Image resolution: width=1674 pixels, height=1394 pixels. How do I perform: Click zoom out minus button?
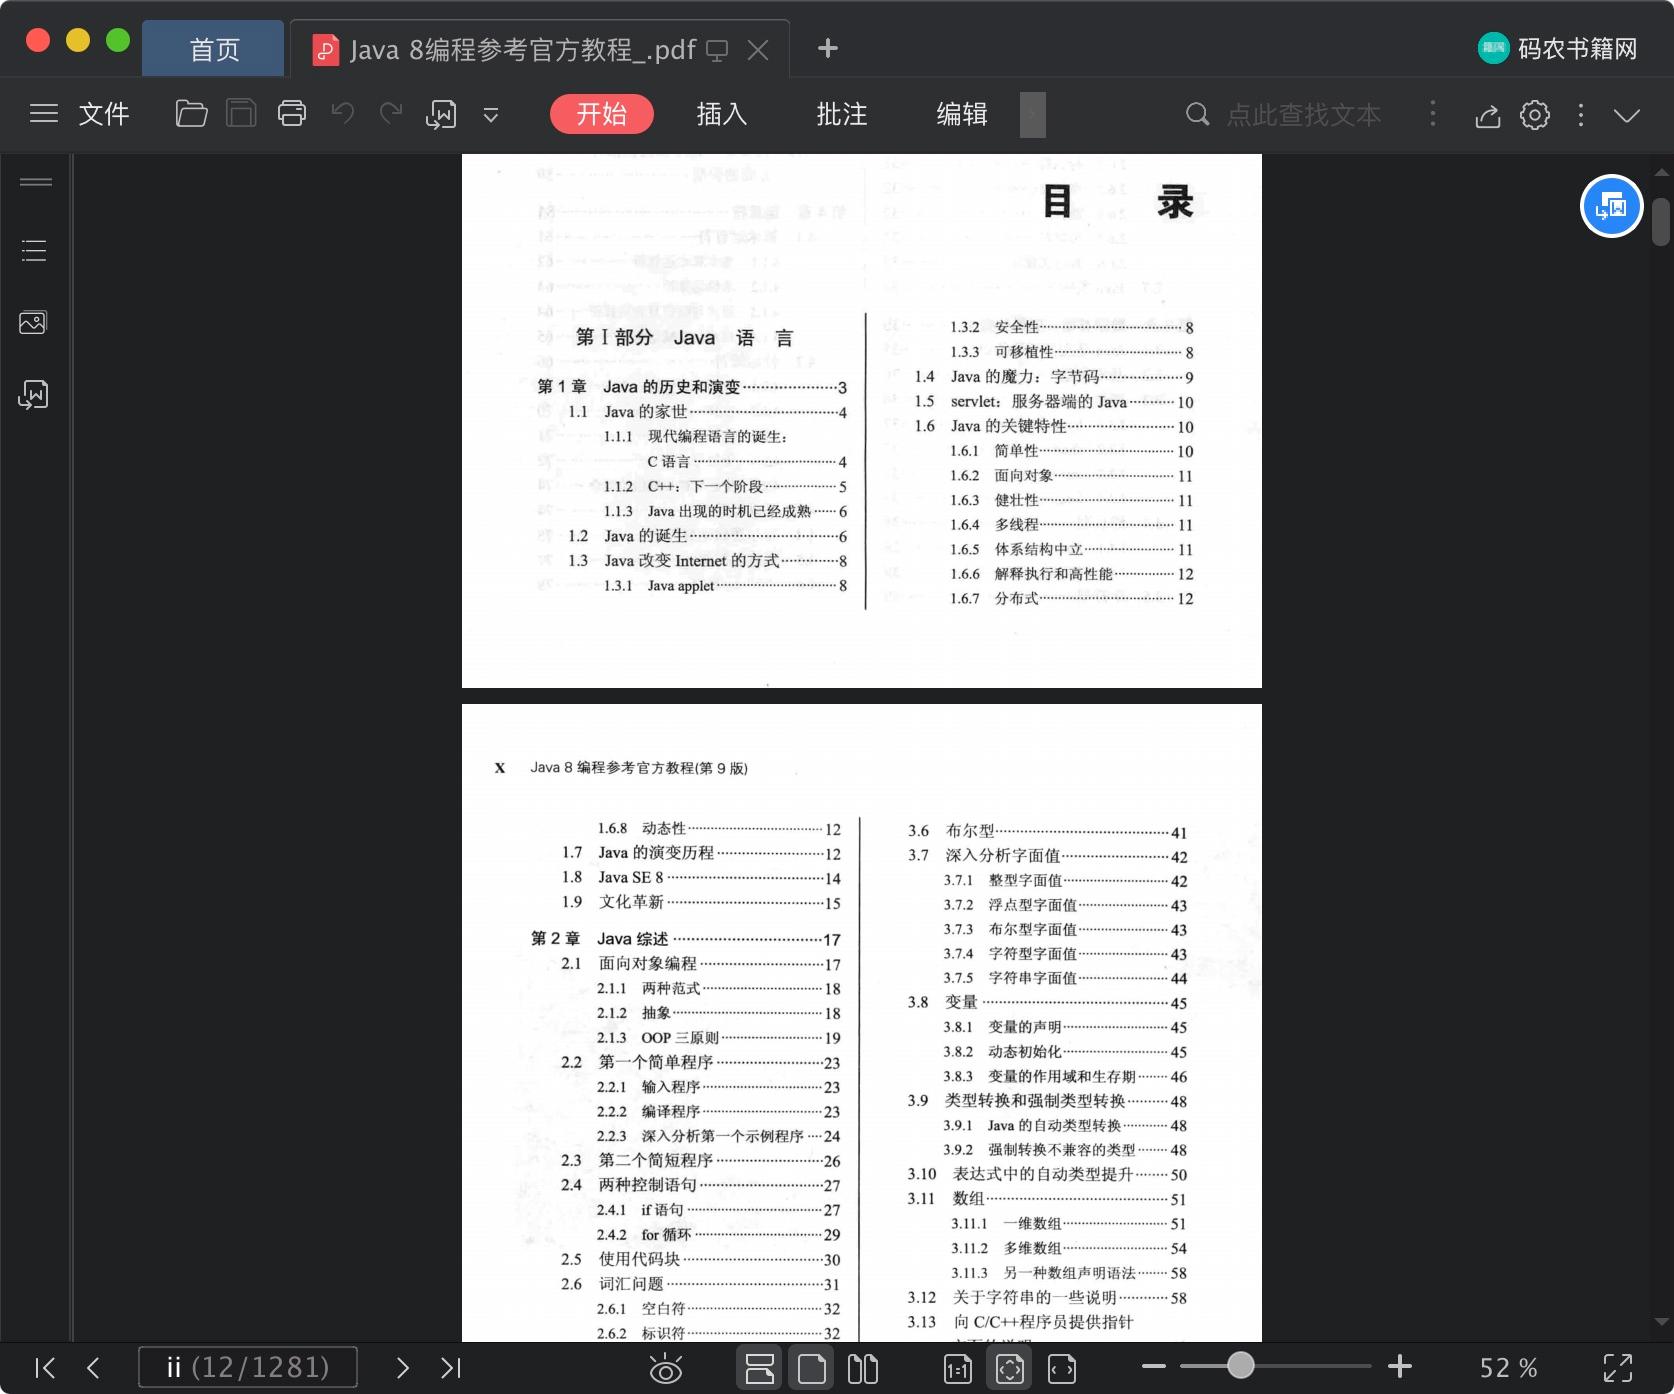1154,1366
